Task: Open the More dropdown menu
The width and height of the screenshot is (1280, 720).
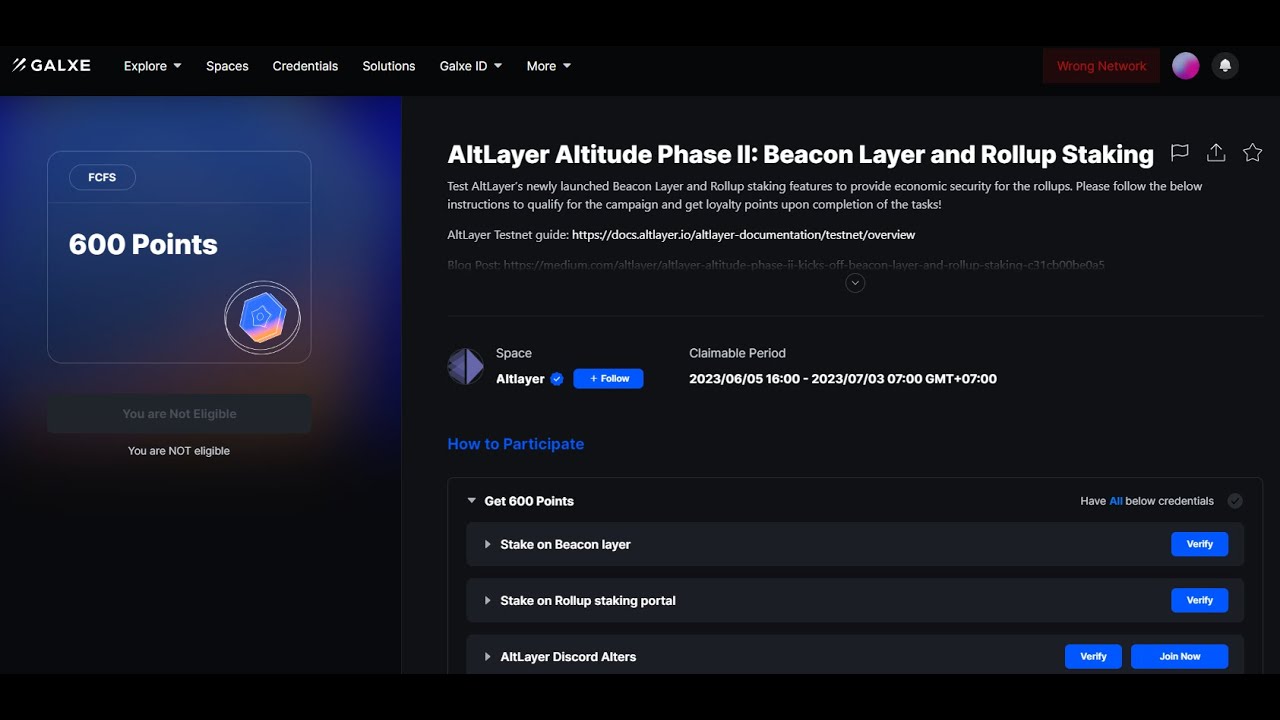Action: (548, 66)
